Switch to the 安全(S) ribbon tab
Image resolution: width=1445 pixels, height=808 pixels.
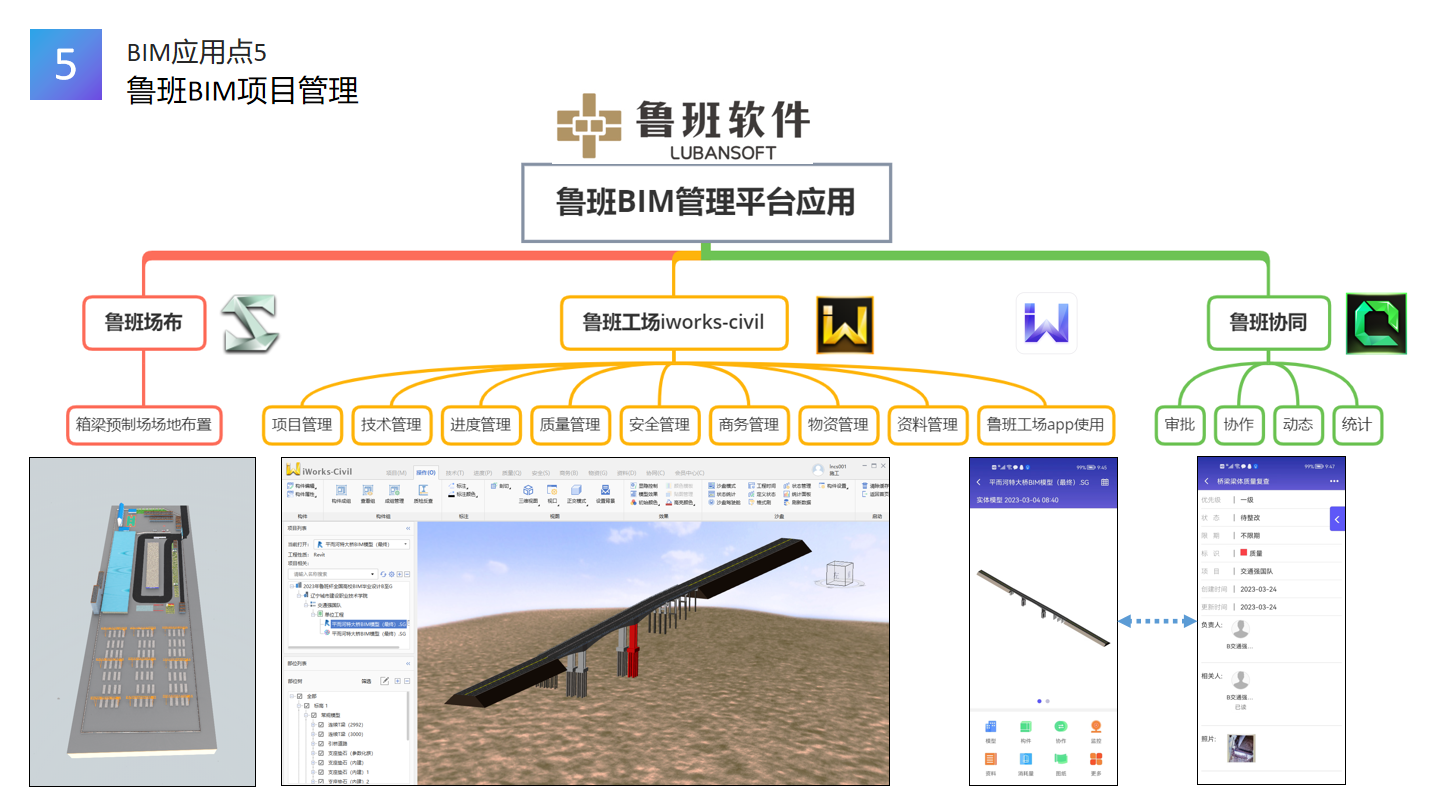pos(540,473)
